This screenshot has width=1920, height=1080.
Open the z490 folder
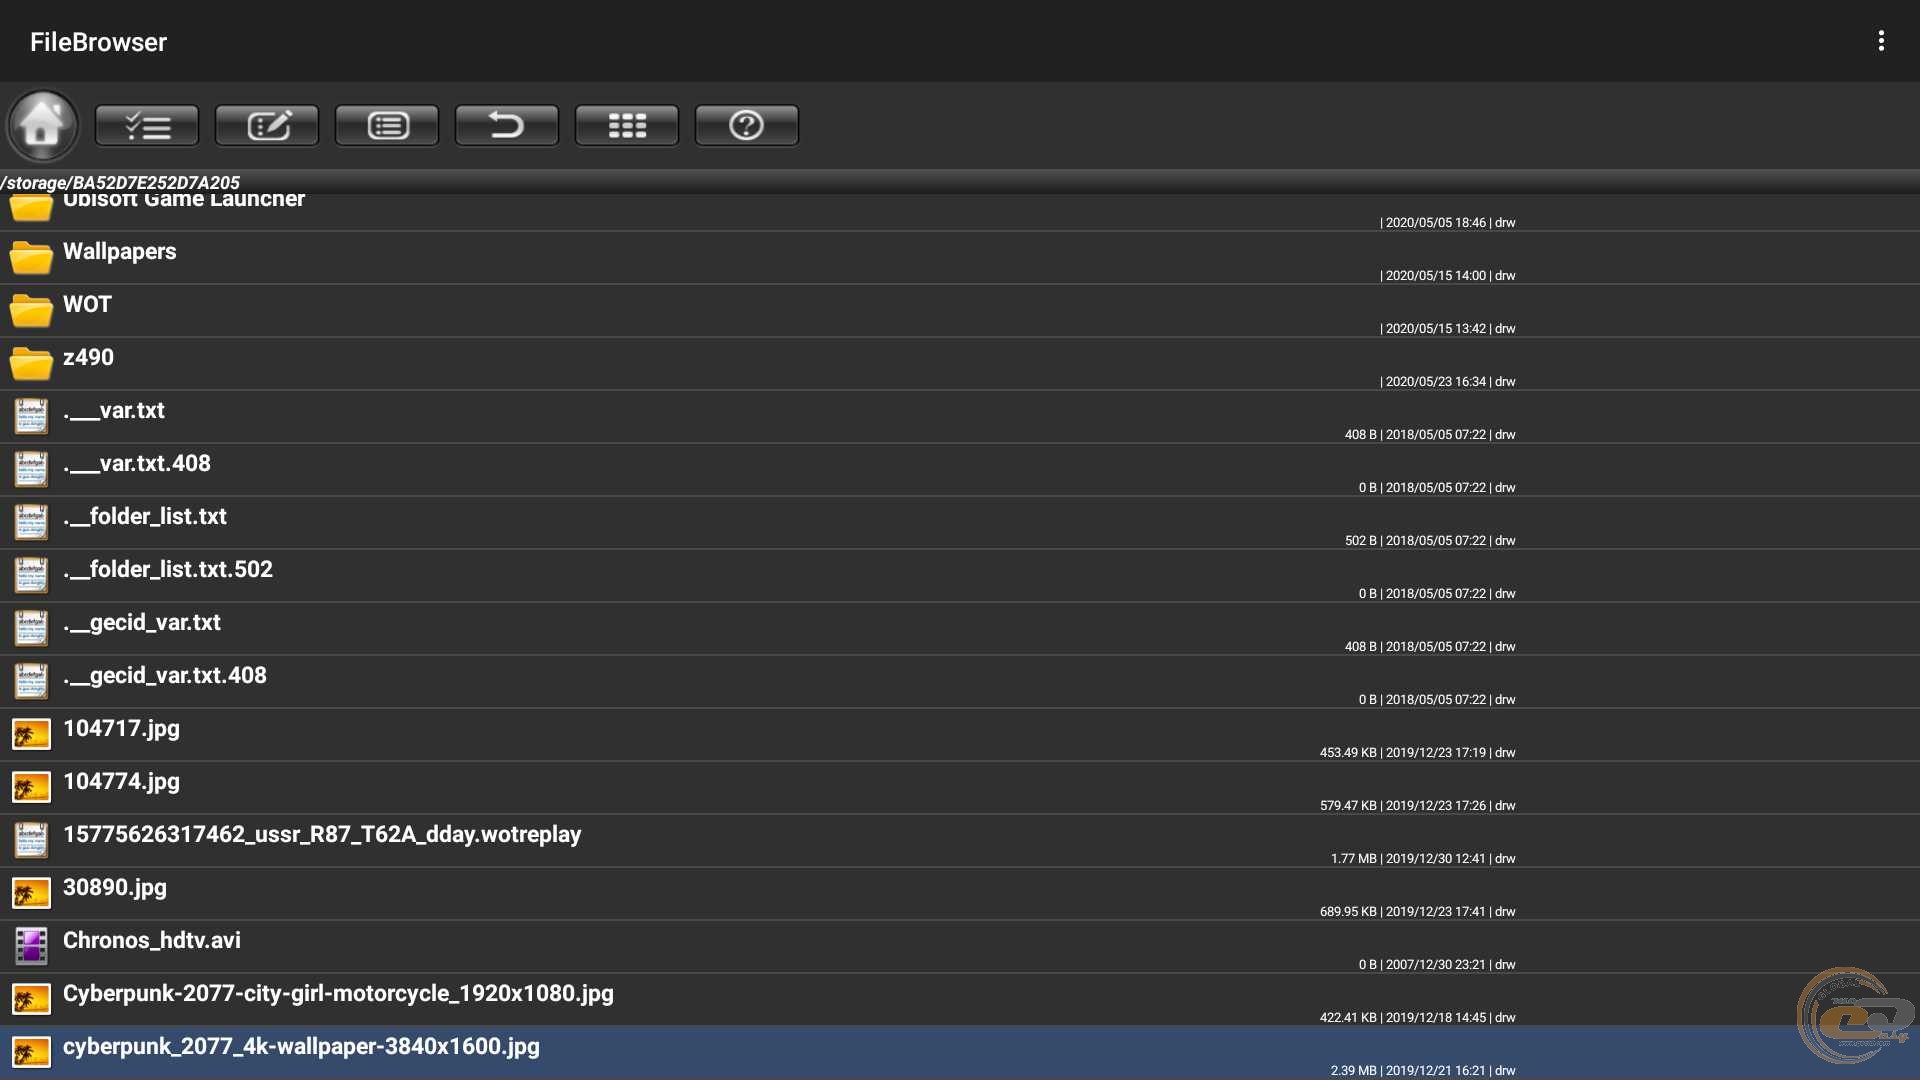coord(89,358)
